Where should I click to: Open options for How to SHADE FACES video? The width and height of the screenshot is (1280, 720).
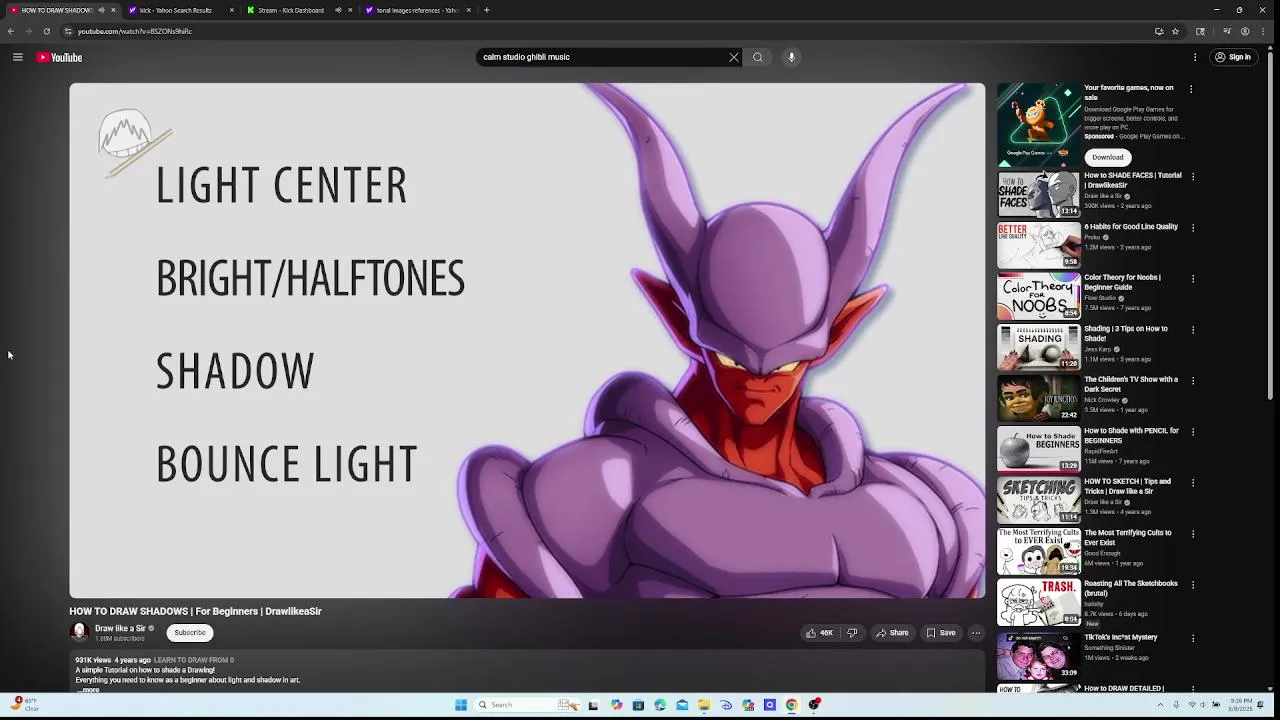pyautogui.click(x=1192, y=176)
